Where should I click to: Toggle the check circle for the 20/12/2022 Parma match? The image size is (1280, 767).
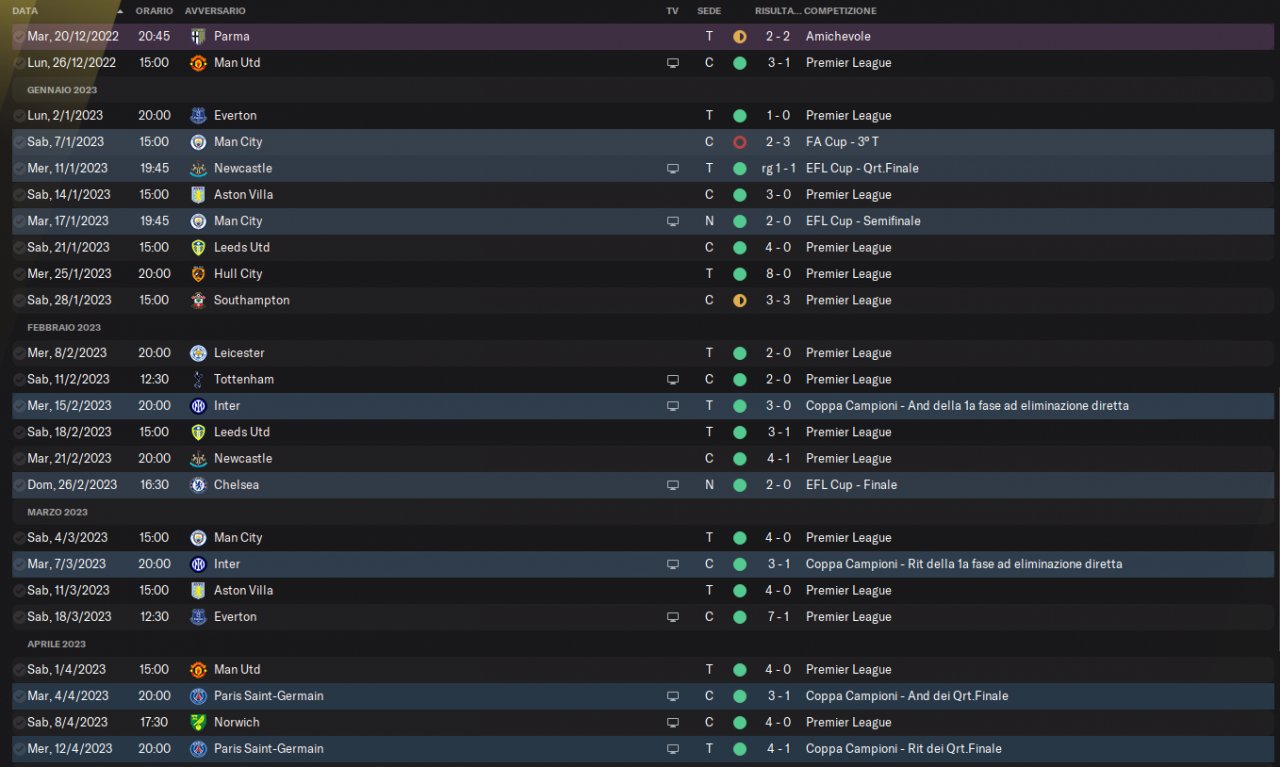tap(19, 36)
